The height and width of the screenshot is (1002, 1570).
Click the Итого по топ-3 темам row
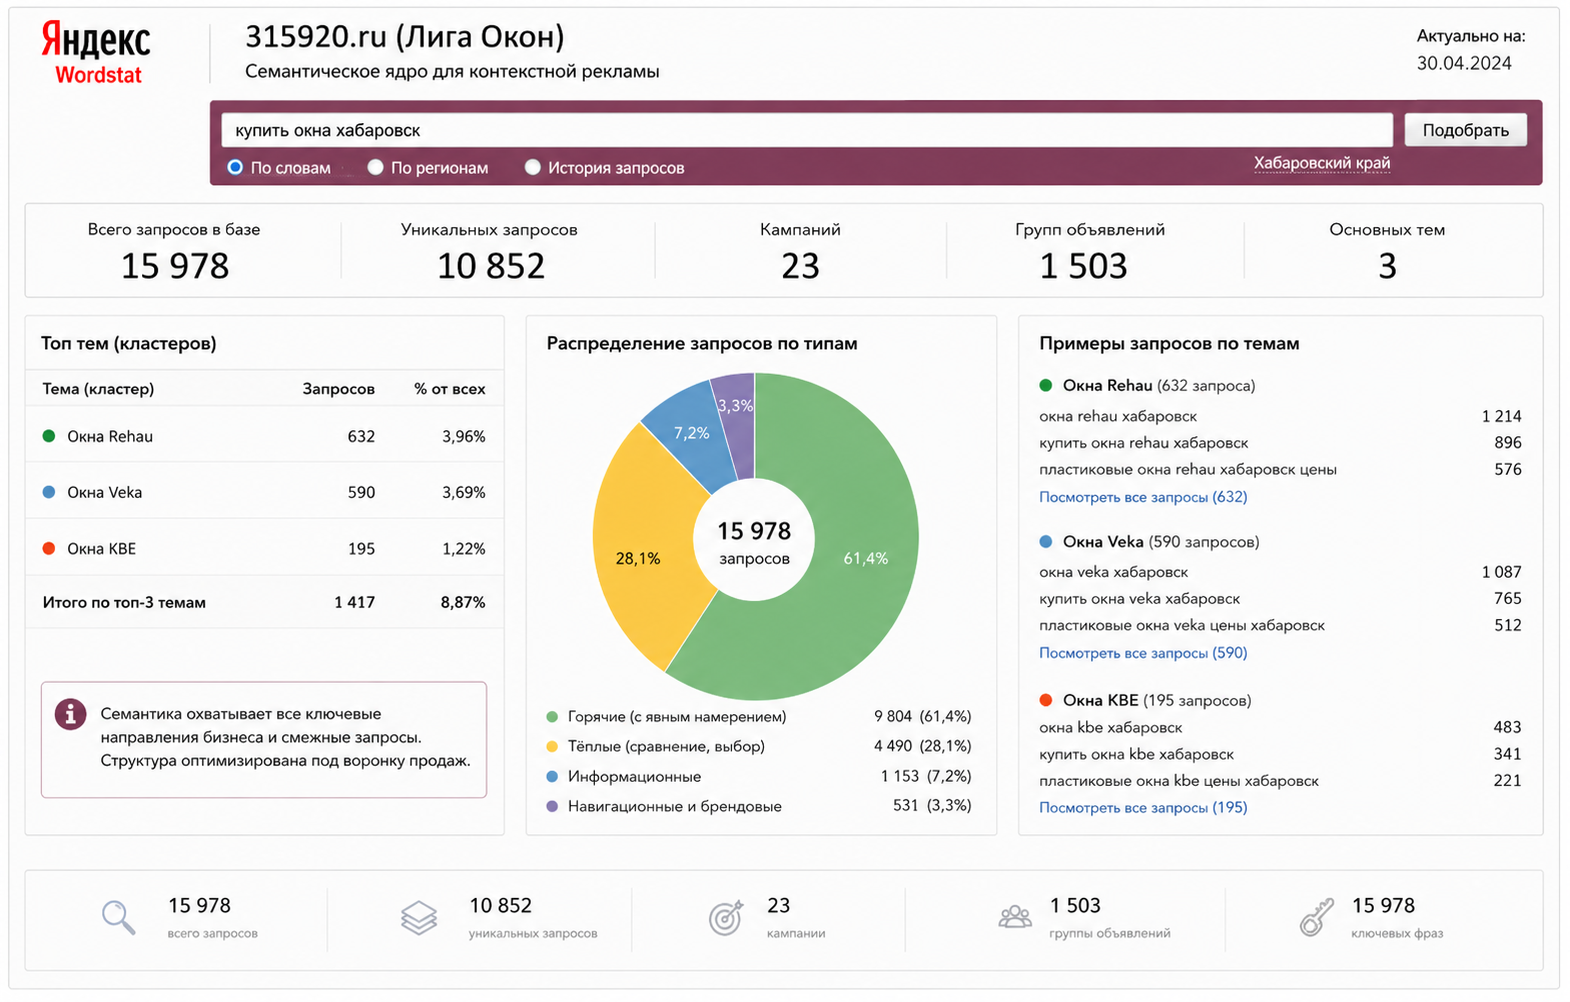pos(264,602)
